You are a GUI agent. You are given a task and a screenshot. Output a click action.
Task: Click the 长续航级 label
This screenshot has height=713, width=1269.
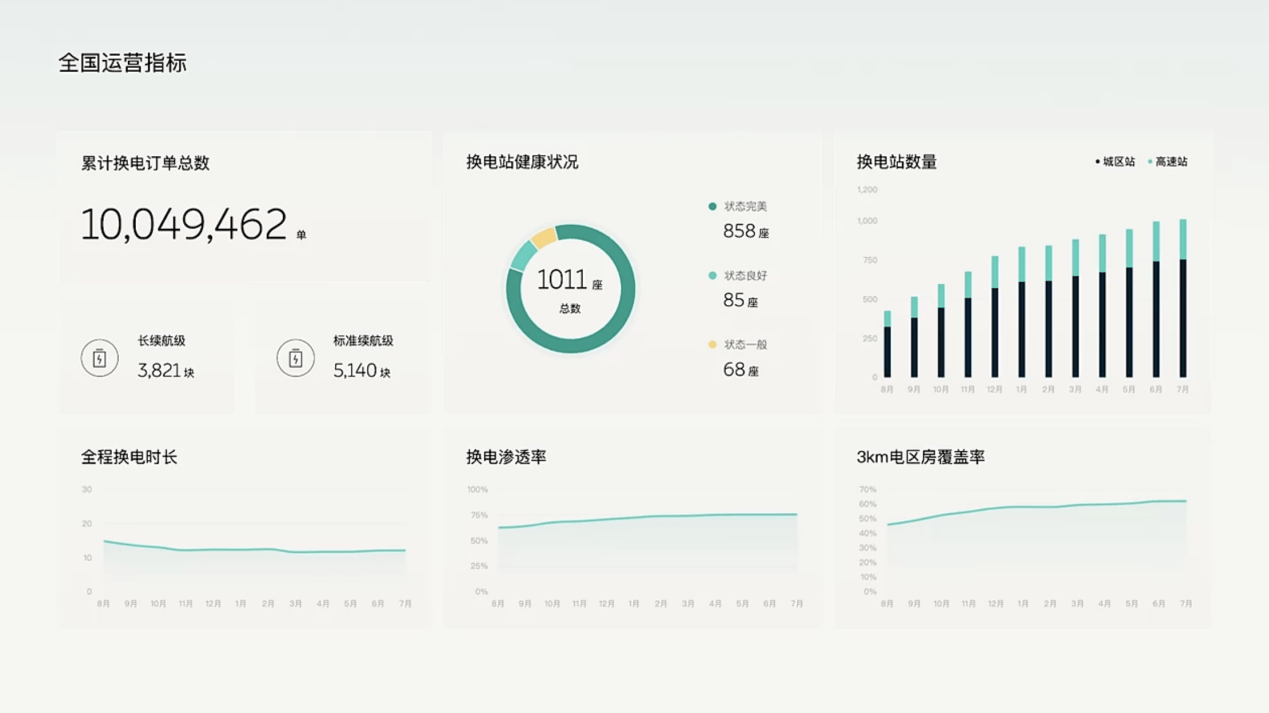click(161, 341)
